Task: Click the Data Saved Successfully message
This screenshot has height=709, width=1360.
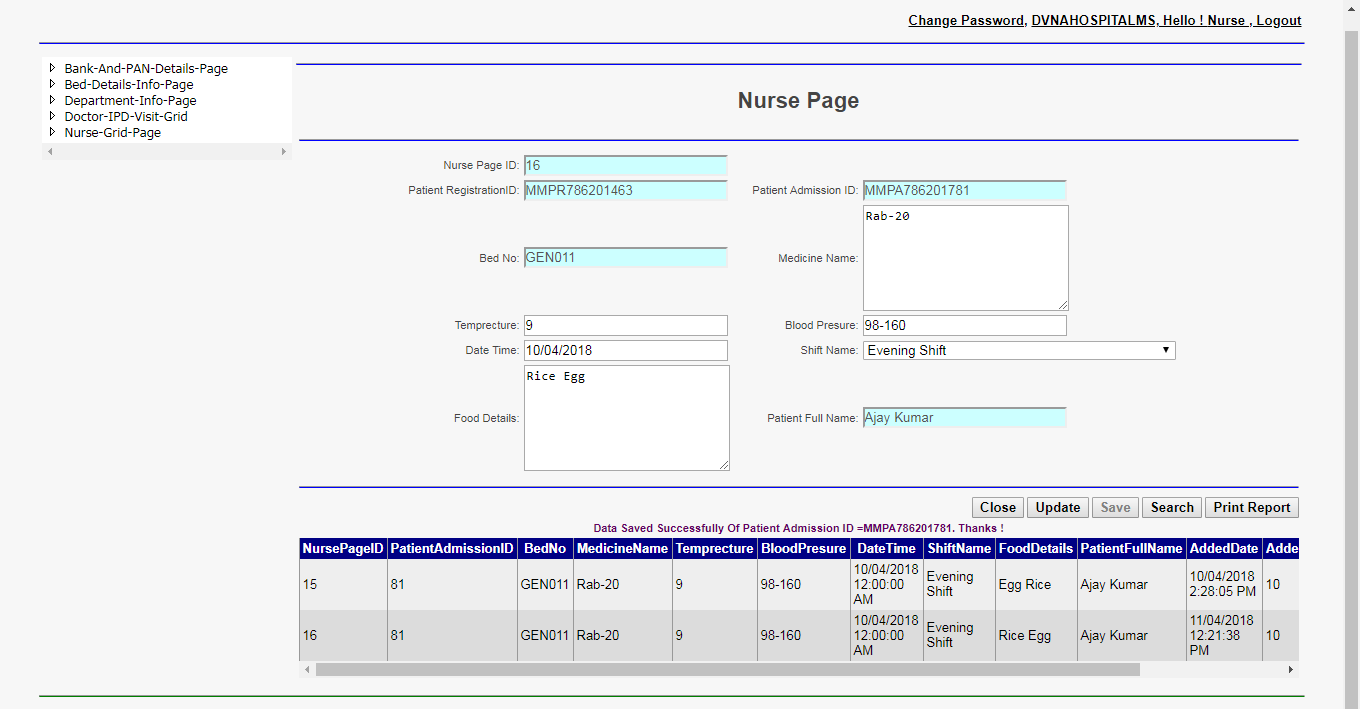Action: click(x=798, y=528)
